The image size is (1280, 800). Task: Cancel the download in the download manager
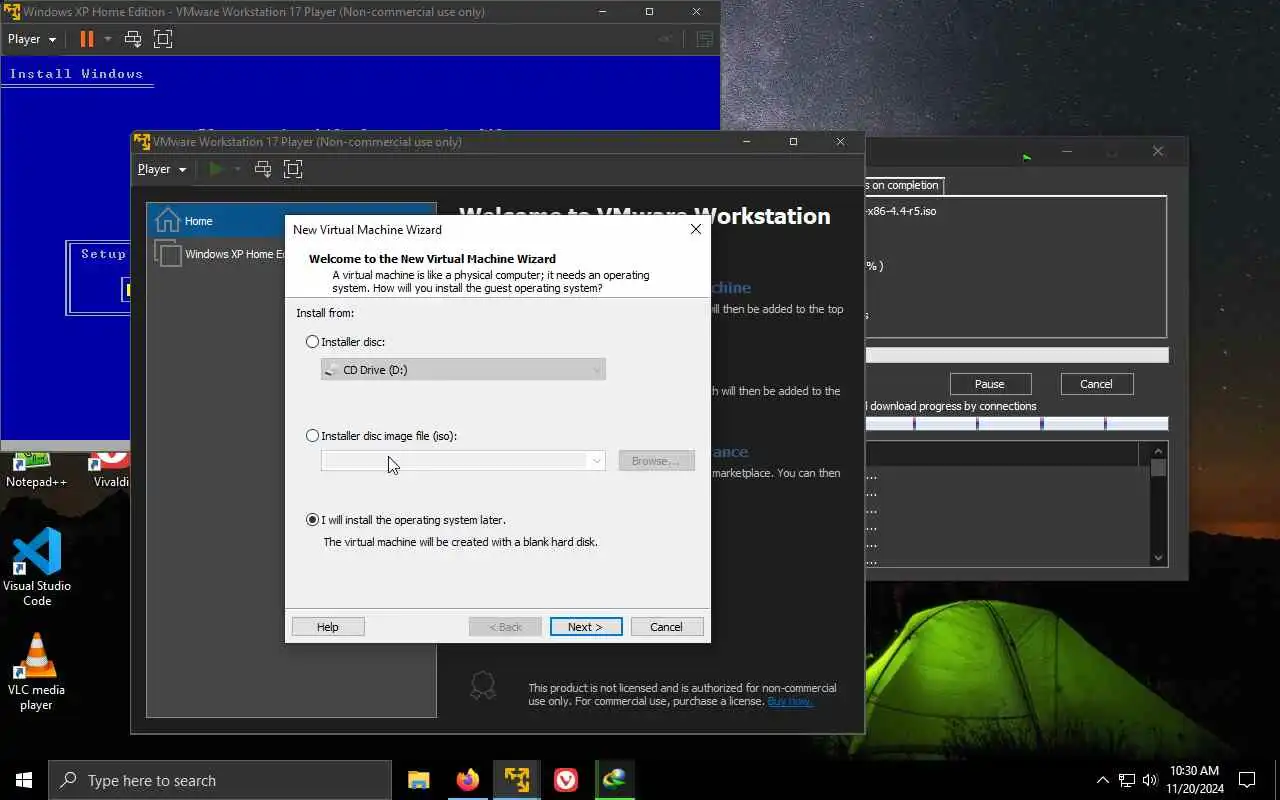pos(1096,384)
